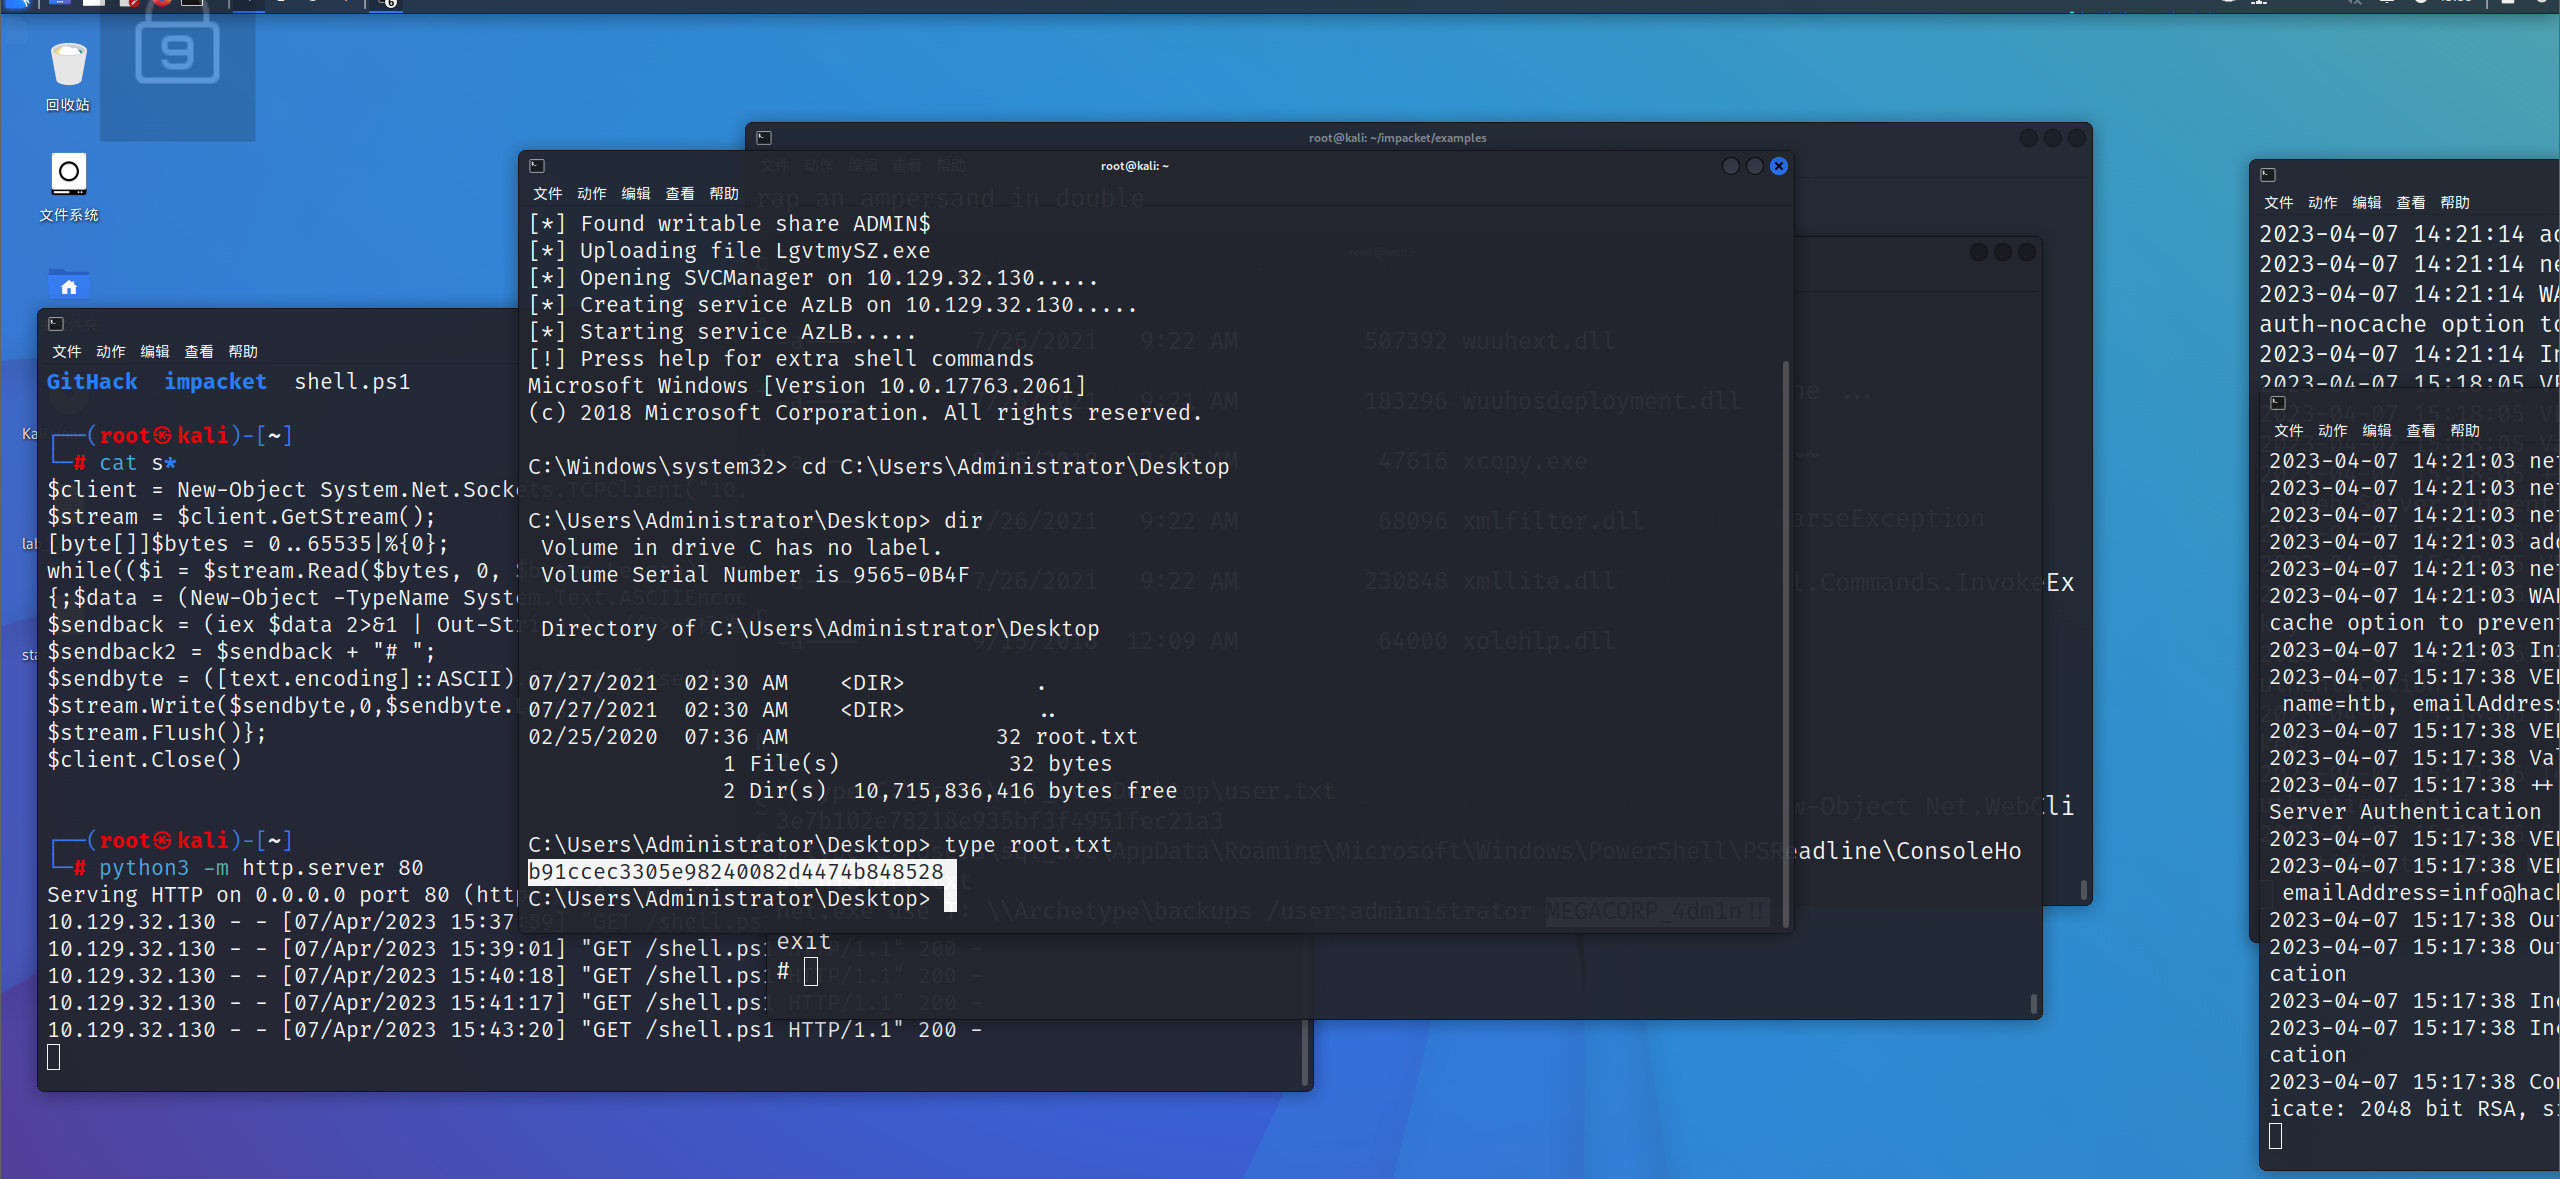Open 编辑 menu in lower-right log terminal
2560x1179 pixels.
pyautogui.click(x=2377, y=431)
